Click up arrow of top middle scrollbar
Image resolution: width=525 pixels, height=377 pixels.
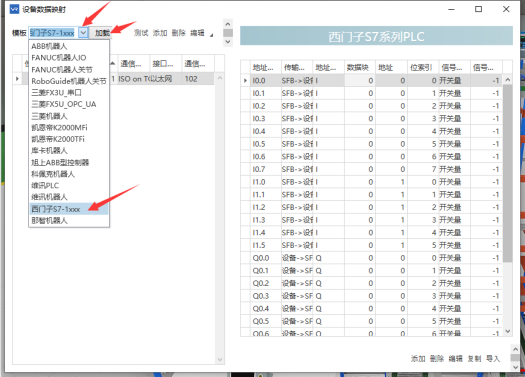228,24
